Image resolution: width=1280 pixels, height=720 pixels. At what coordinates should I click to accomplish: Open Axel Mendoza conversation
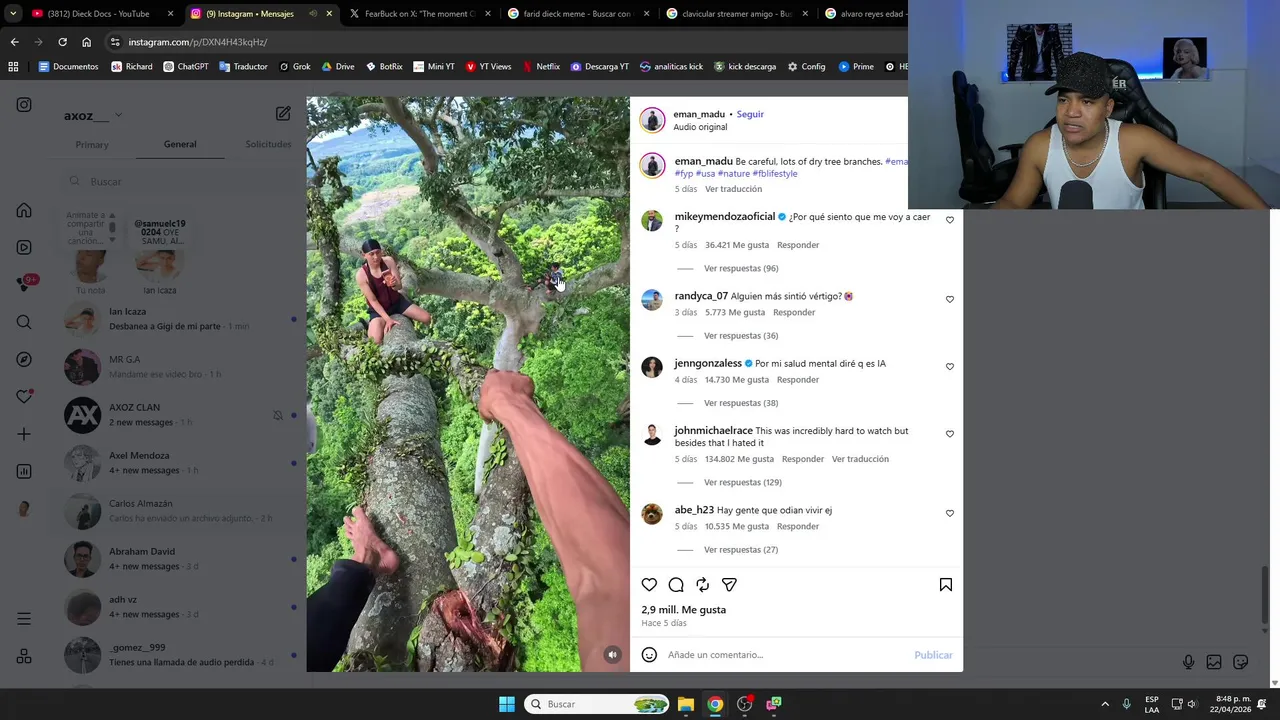(180, 463)
